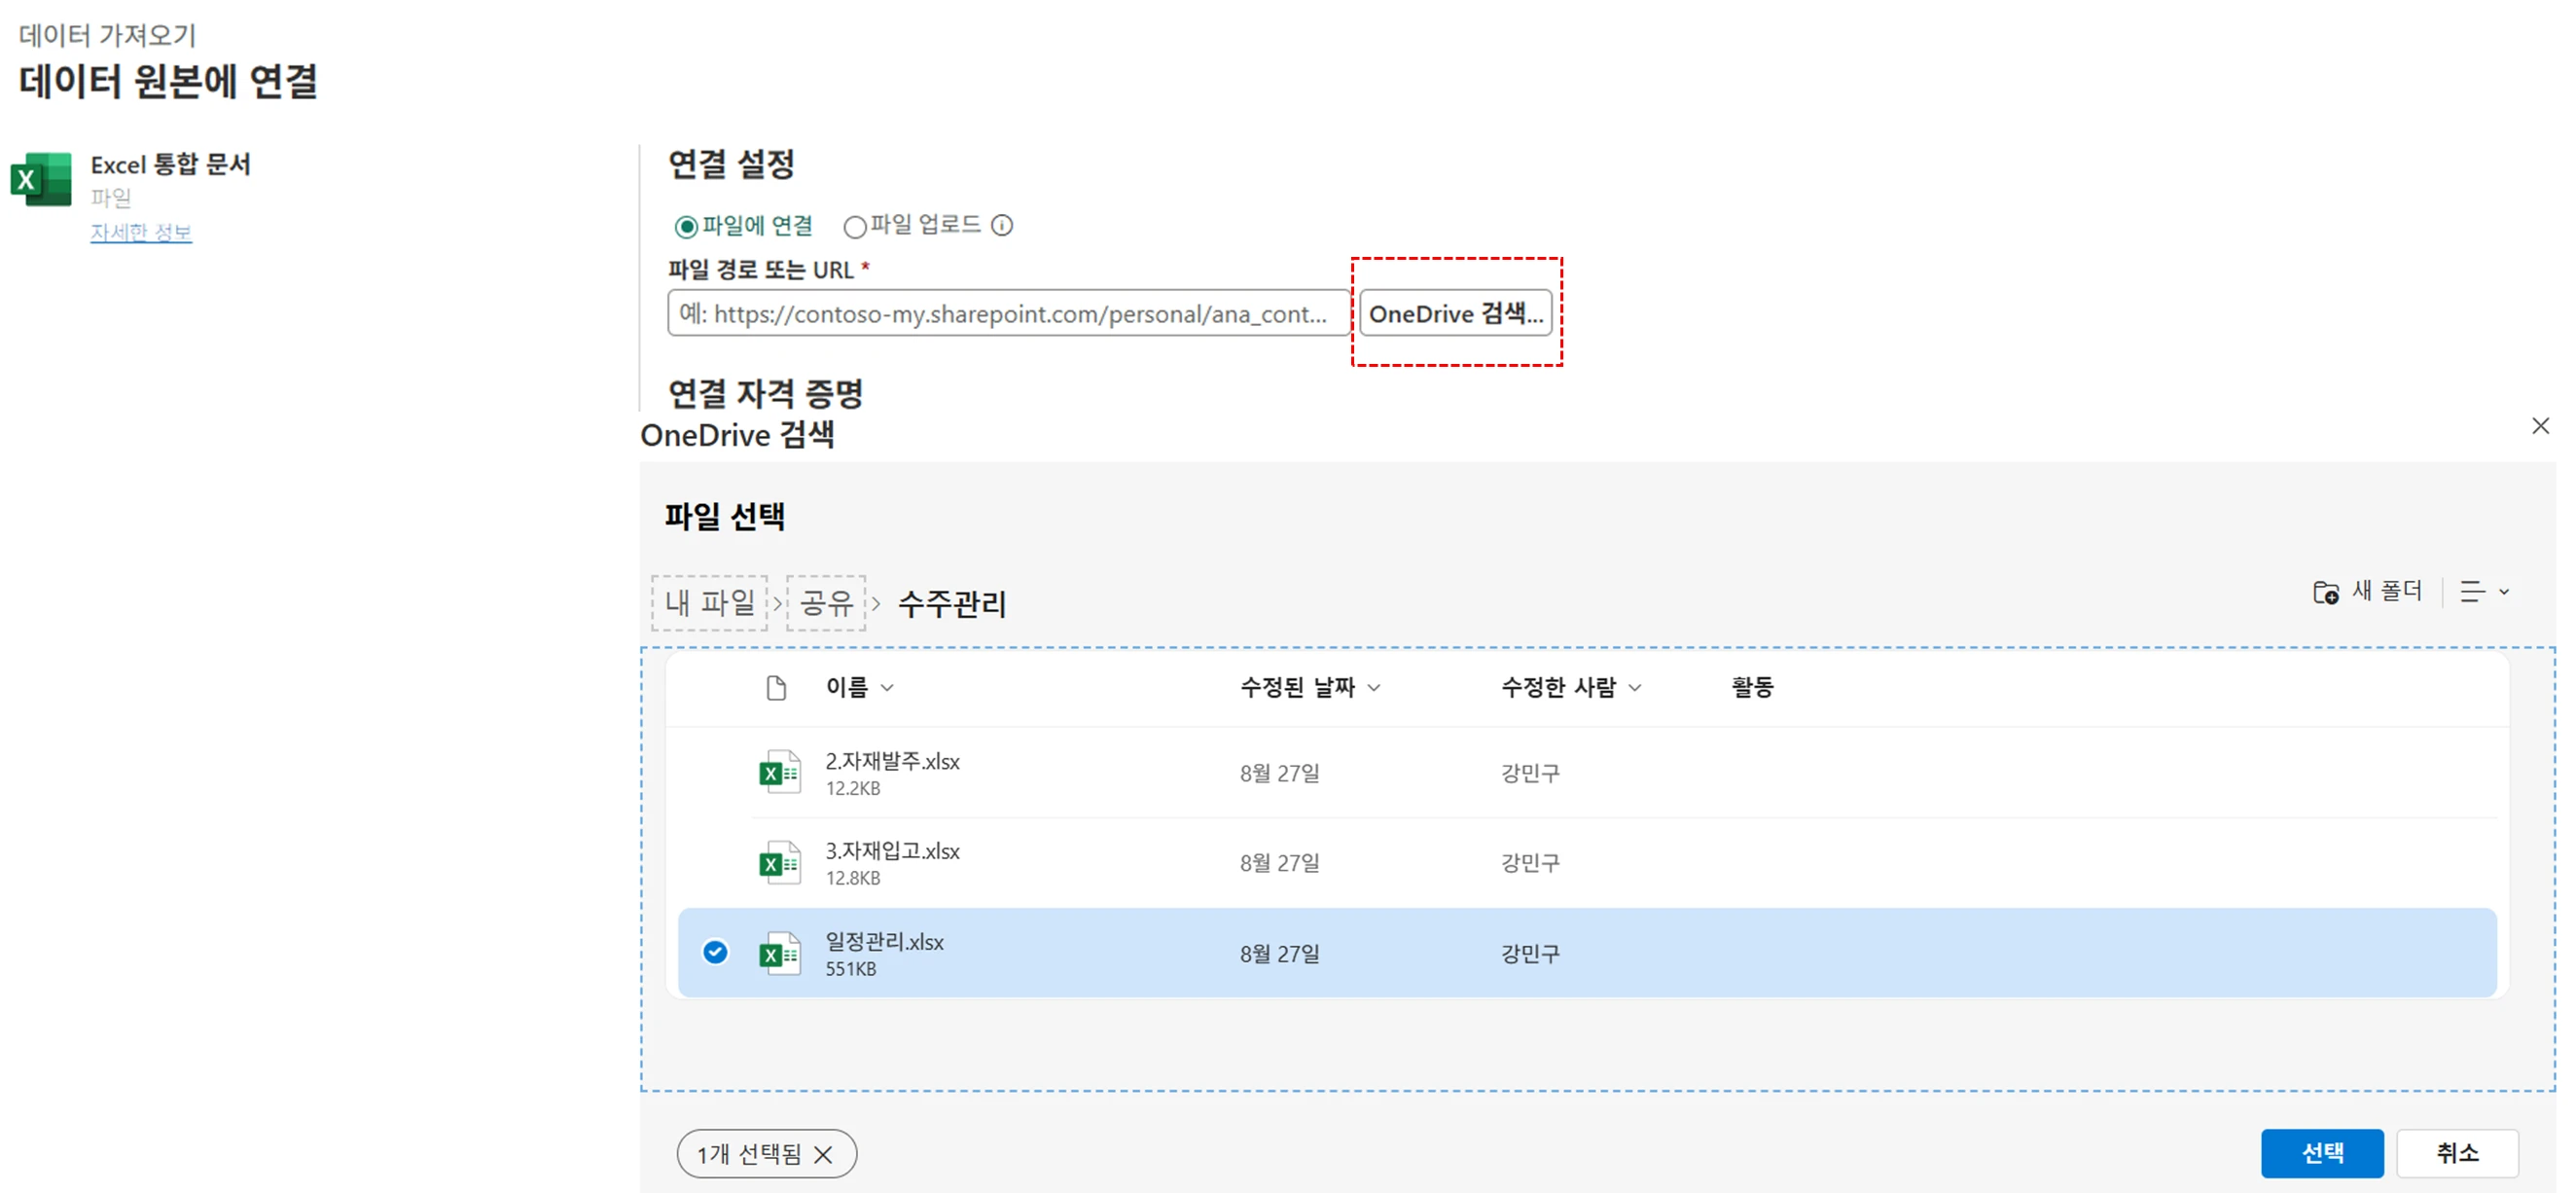Click the OneDrive 검색 button
This screenshot has width=2576, height=1193.
click(1455, 314)
